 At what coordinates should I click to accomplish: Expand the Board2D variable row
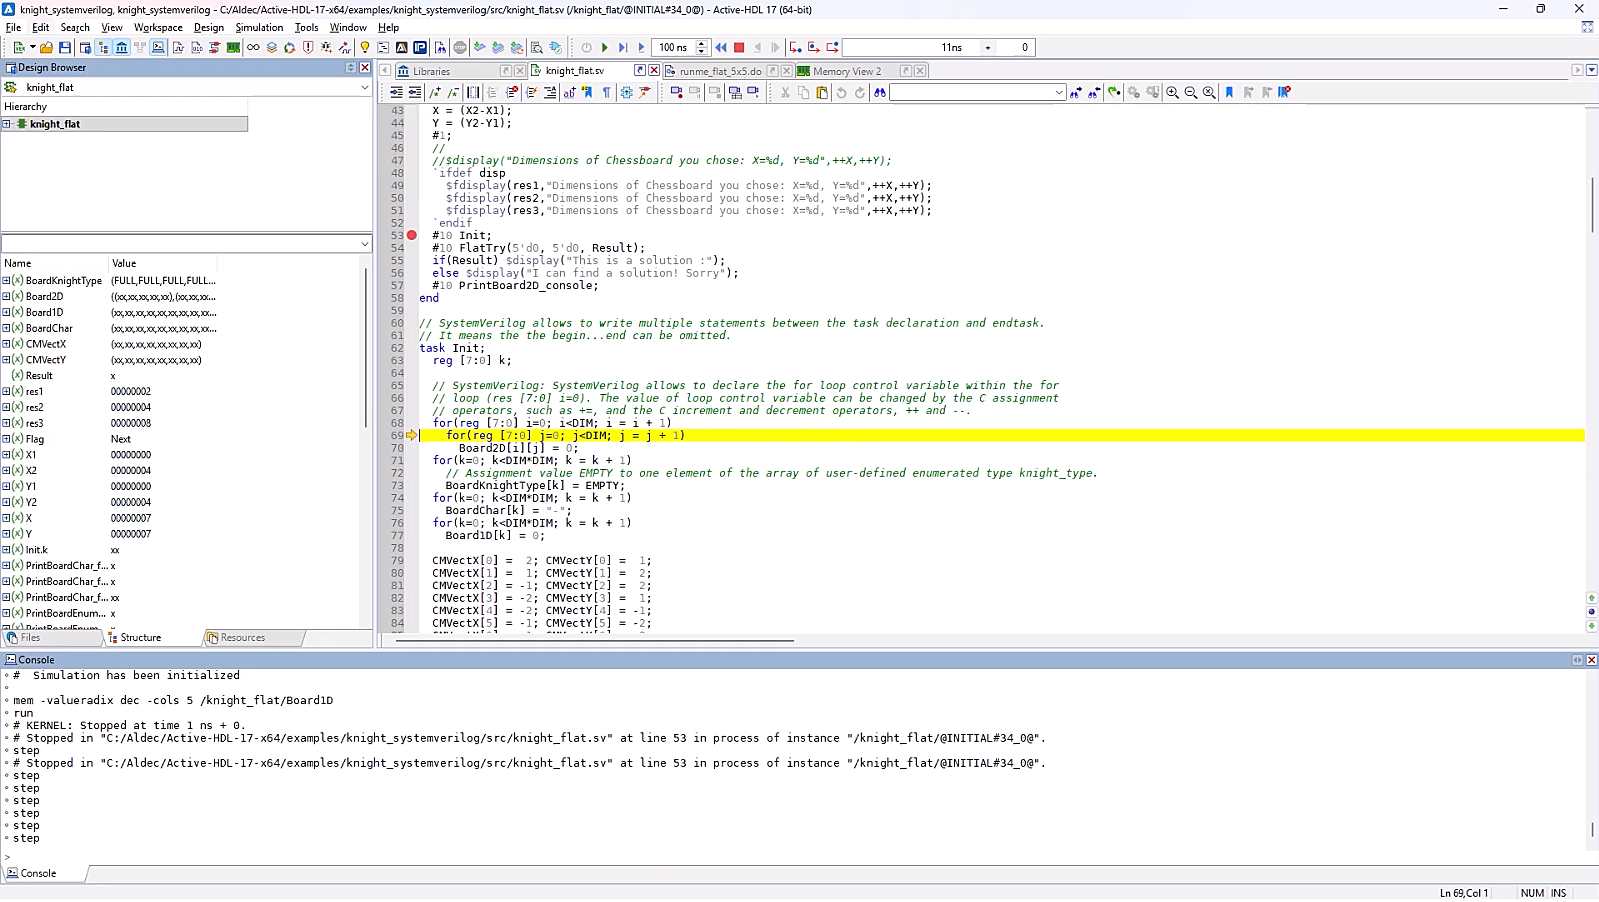pyautogui.click(x=6, y=297)
